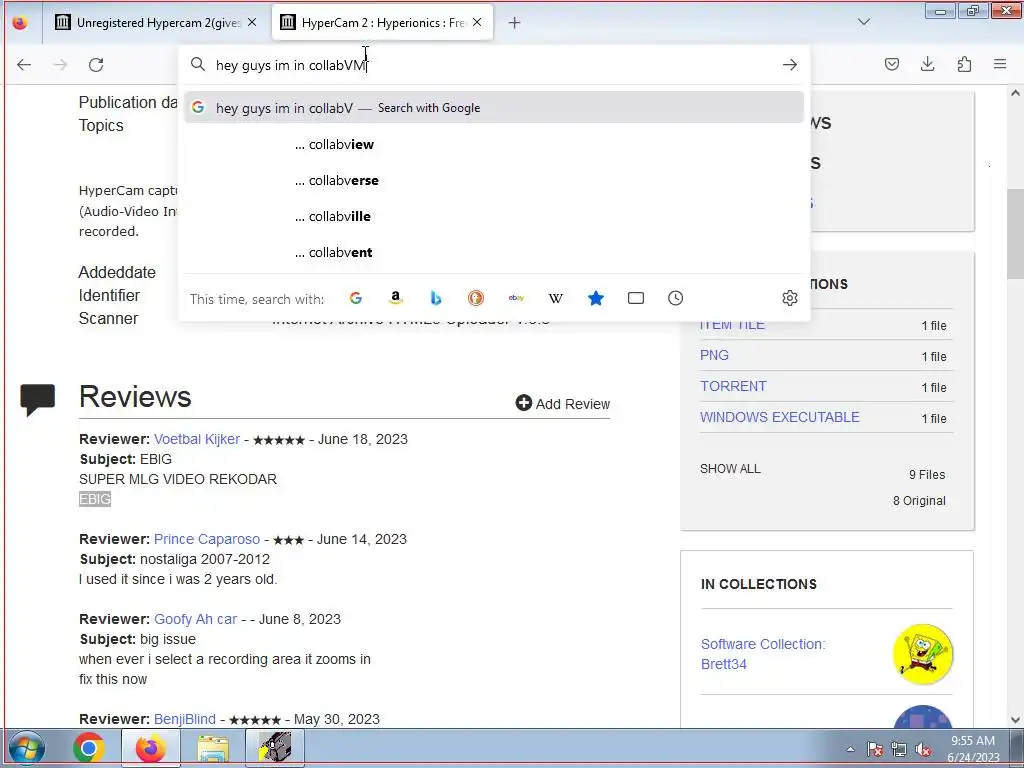Click the forward navigation arrow

point(60,65)
